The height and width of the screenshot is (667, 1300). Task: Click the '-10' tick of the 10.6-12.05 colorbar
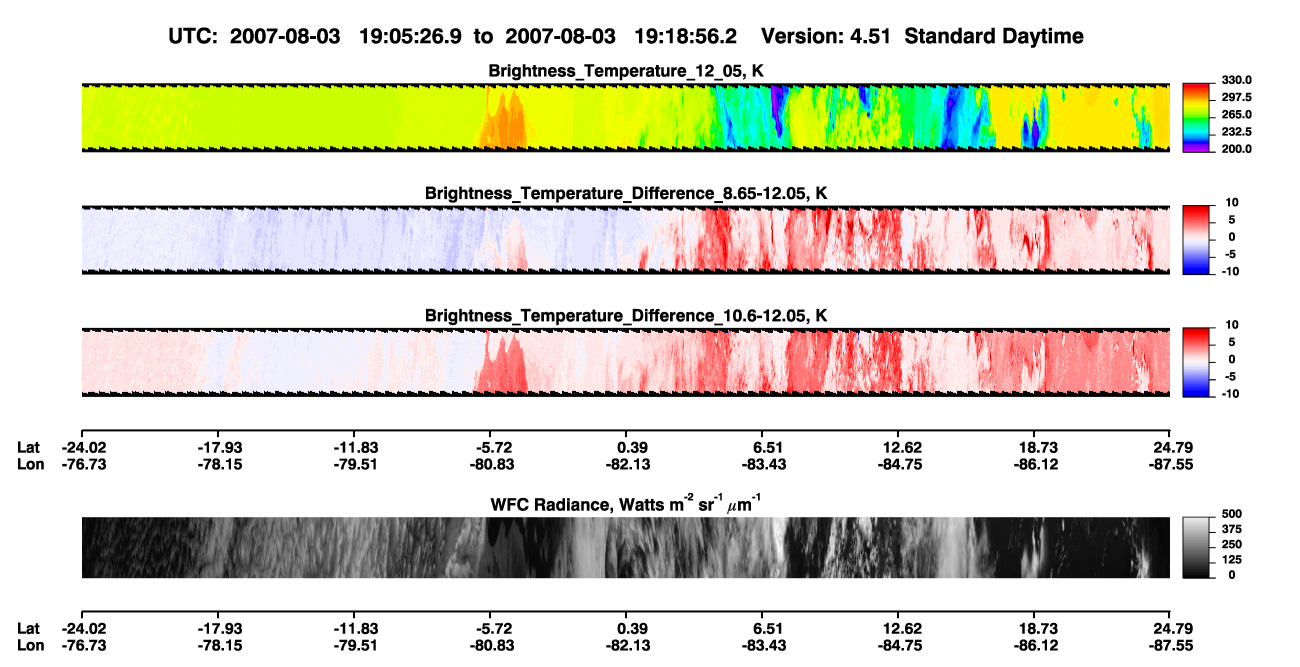(x=1229, y=394)
